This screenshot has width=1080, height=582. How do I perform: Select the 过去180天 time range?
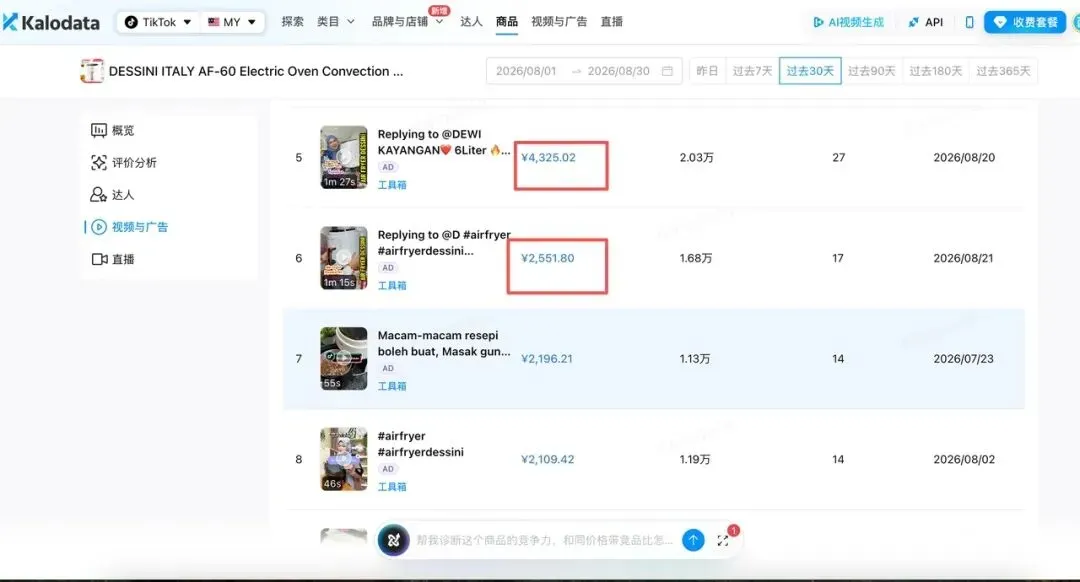coord(935,71)
